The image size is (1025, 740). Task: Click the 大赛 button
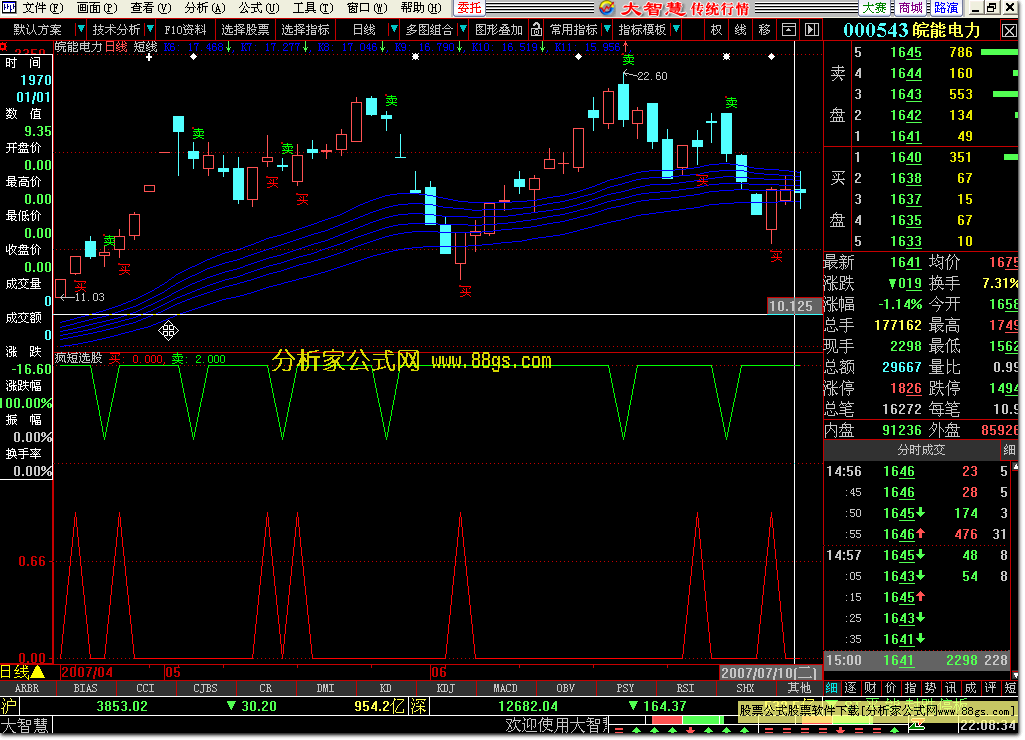(874, 8)
